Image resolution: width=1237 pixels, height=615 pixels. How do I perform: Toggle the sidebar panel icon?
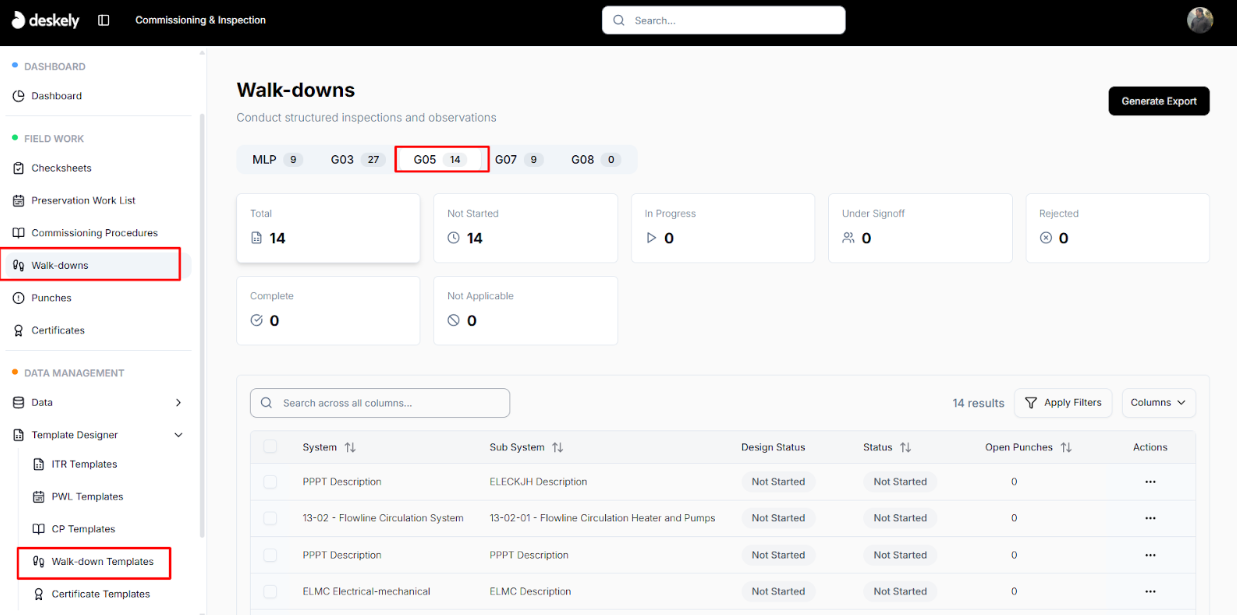(x=103, y=20)
